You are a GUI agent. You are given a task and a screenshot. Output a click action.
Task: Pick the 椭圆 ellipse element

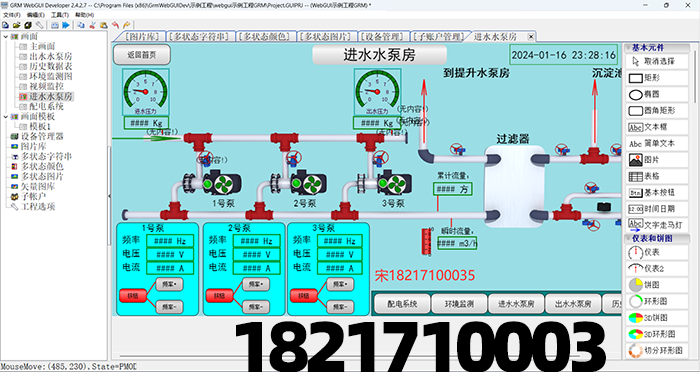coord(657,94)
